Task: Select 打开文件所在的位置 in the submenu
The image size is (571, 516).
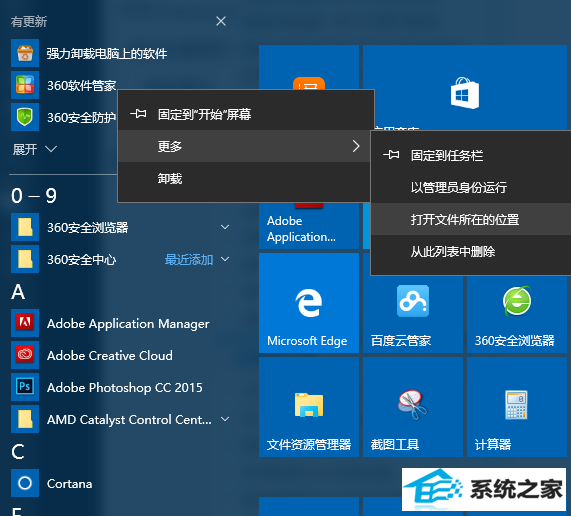Action: 471,219
